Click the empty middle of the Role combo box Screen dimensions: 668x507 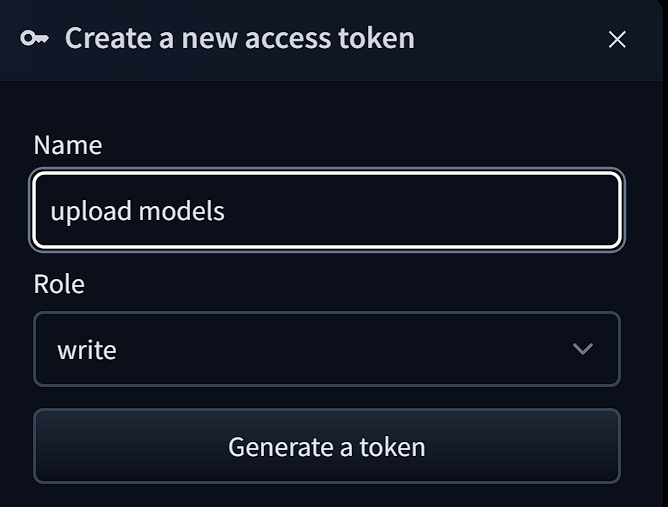[330, 349]
